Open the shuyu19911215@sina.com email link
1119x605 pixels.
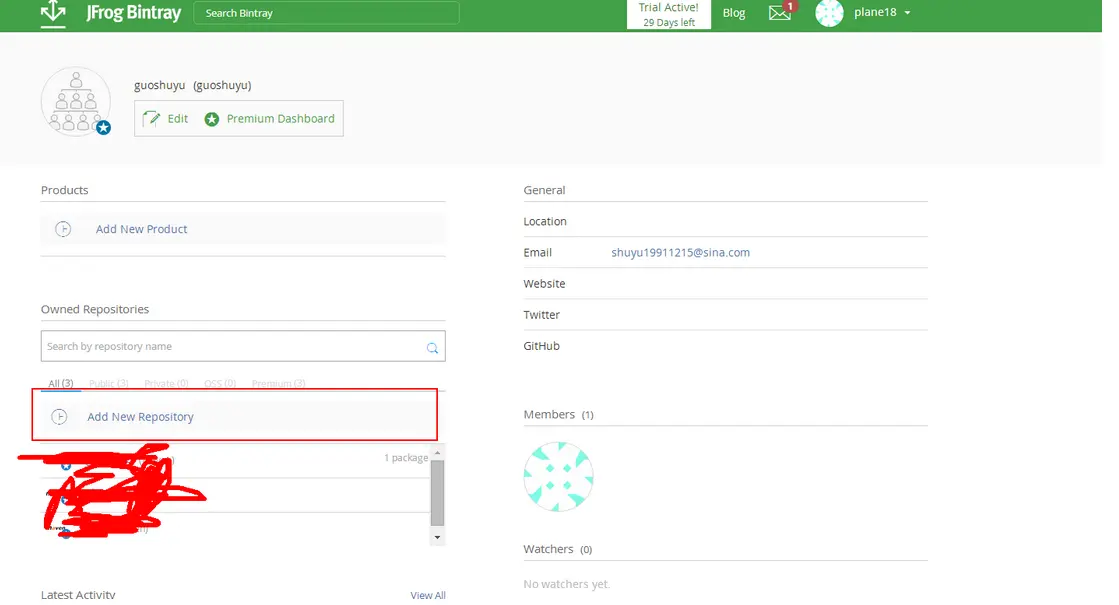(x=680, y=253)
